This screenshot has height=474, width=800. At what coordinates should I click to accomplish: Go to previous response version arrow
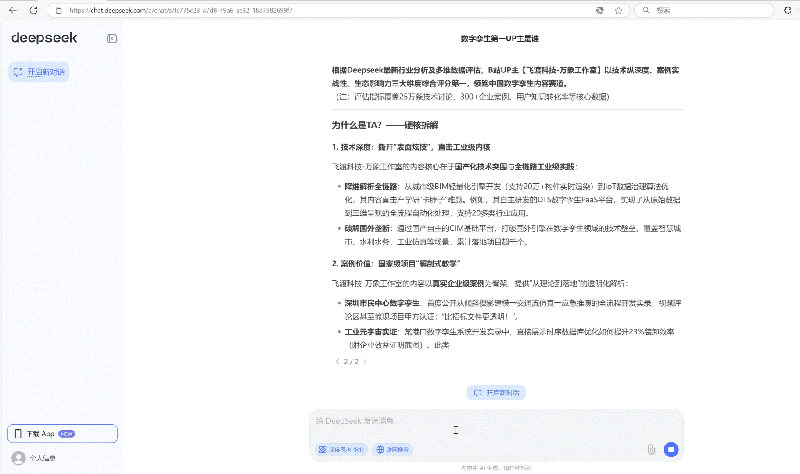(x=336, y=362)
